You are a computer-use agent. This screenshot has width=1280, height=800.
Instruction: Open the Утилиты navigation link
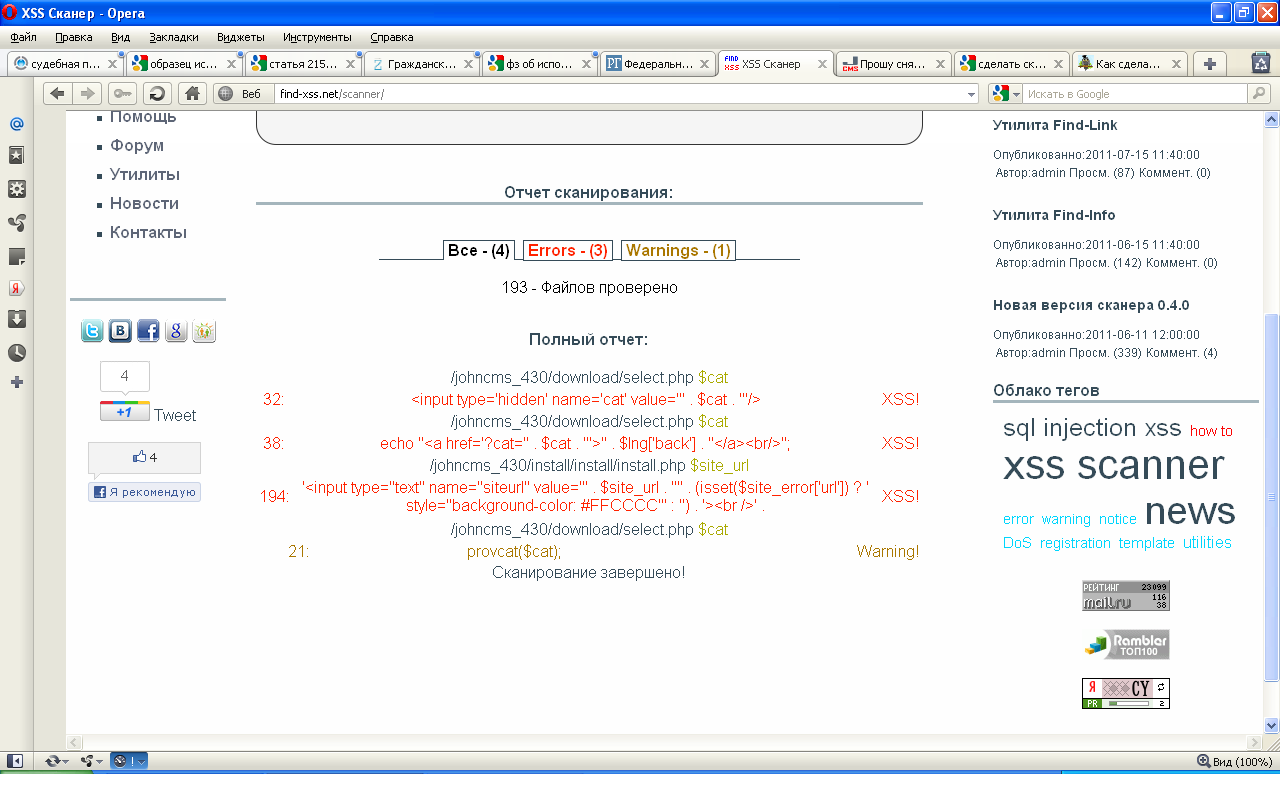145,174
